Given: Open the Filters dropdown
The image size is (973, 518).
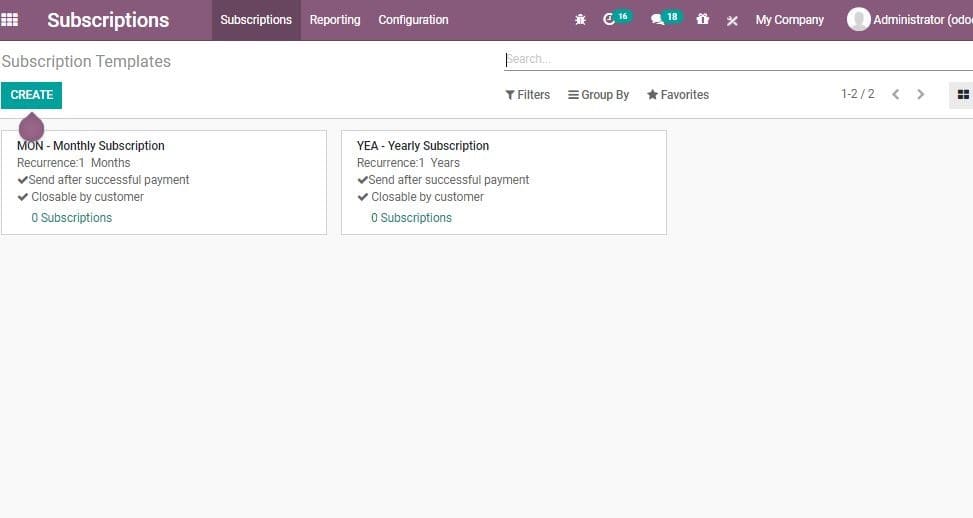Looking at the screenshot, I should click(x=527, y=95).
